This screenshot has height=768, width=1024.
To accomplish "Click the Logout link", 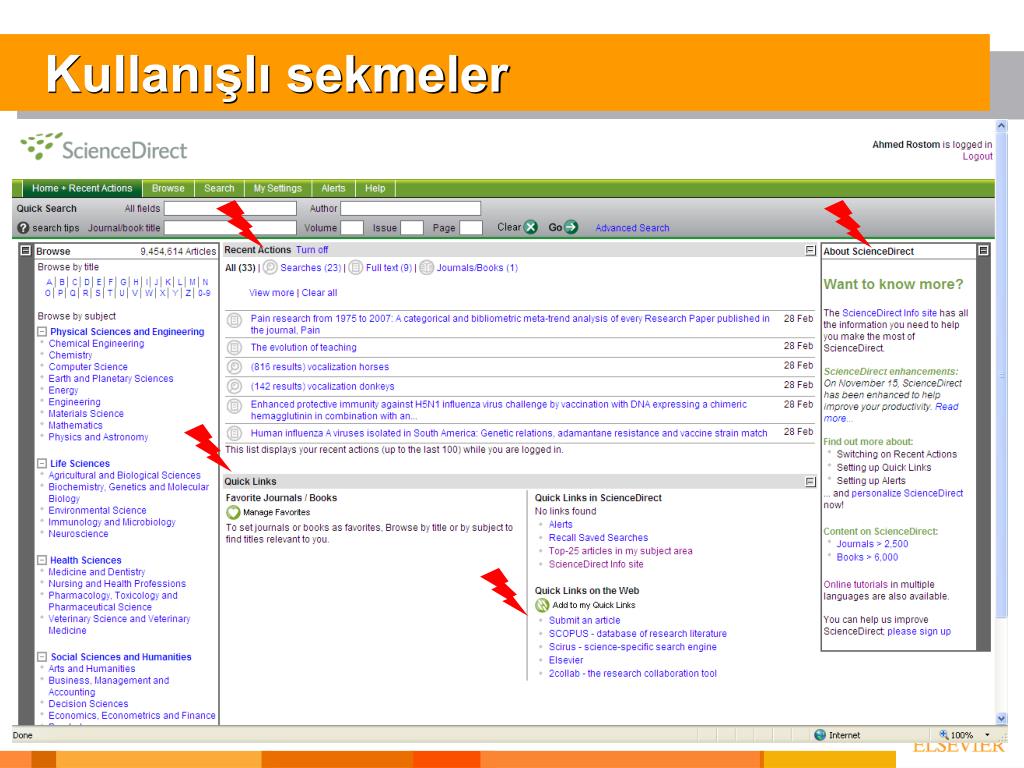I will tap(977, 157).
